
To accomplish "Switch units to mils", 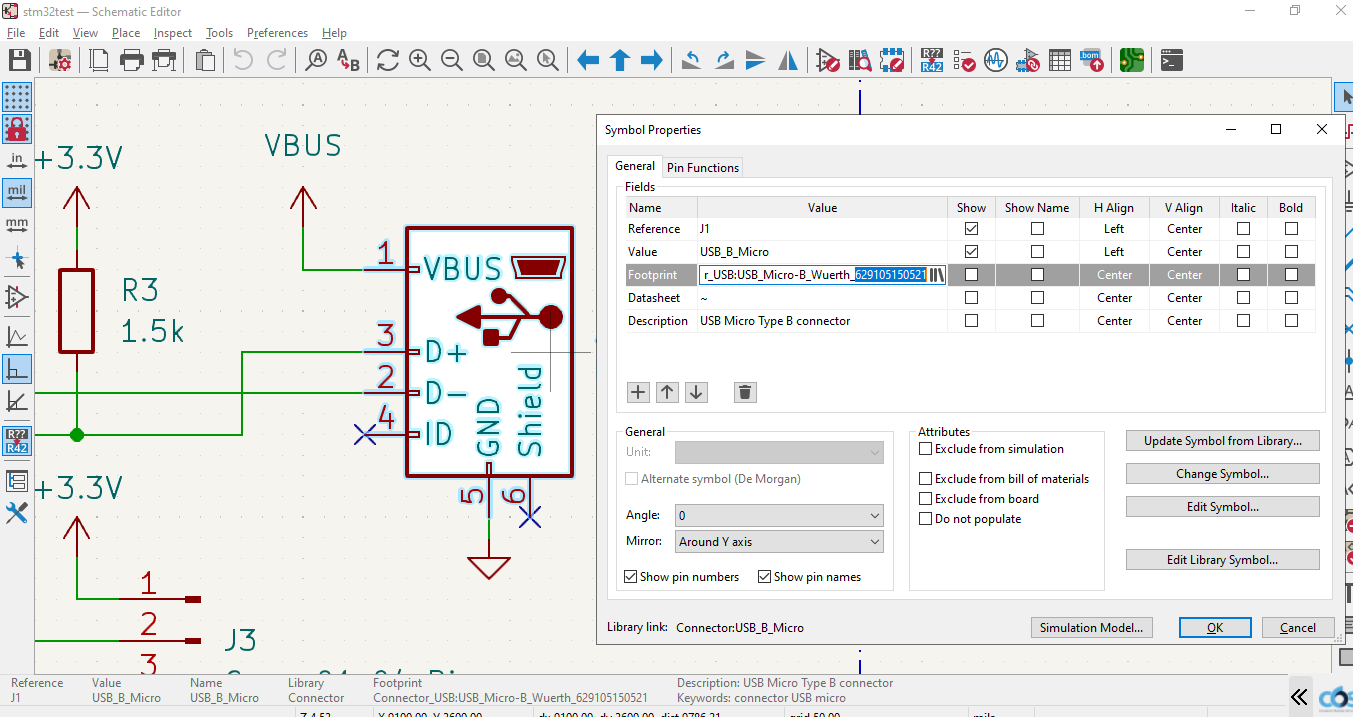I will [17, 191].
